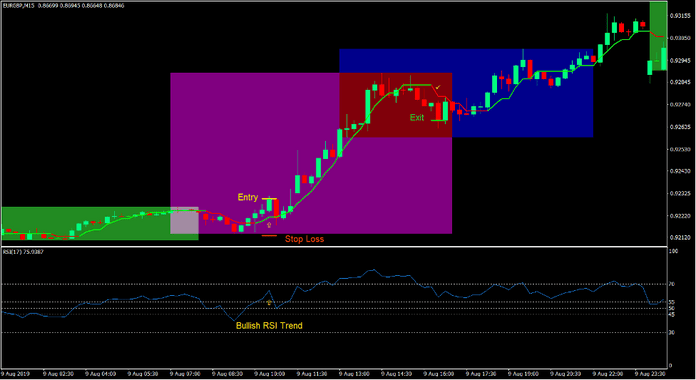This screenshot has width=696, height=380.
Task: Click the 0.92325 price axis label
Action: pos(679,194)
